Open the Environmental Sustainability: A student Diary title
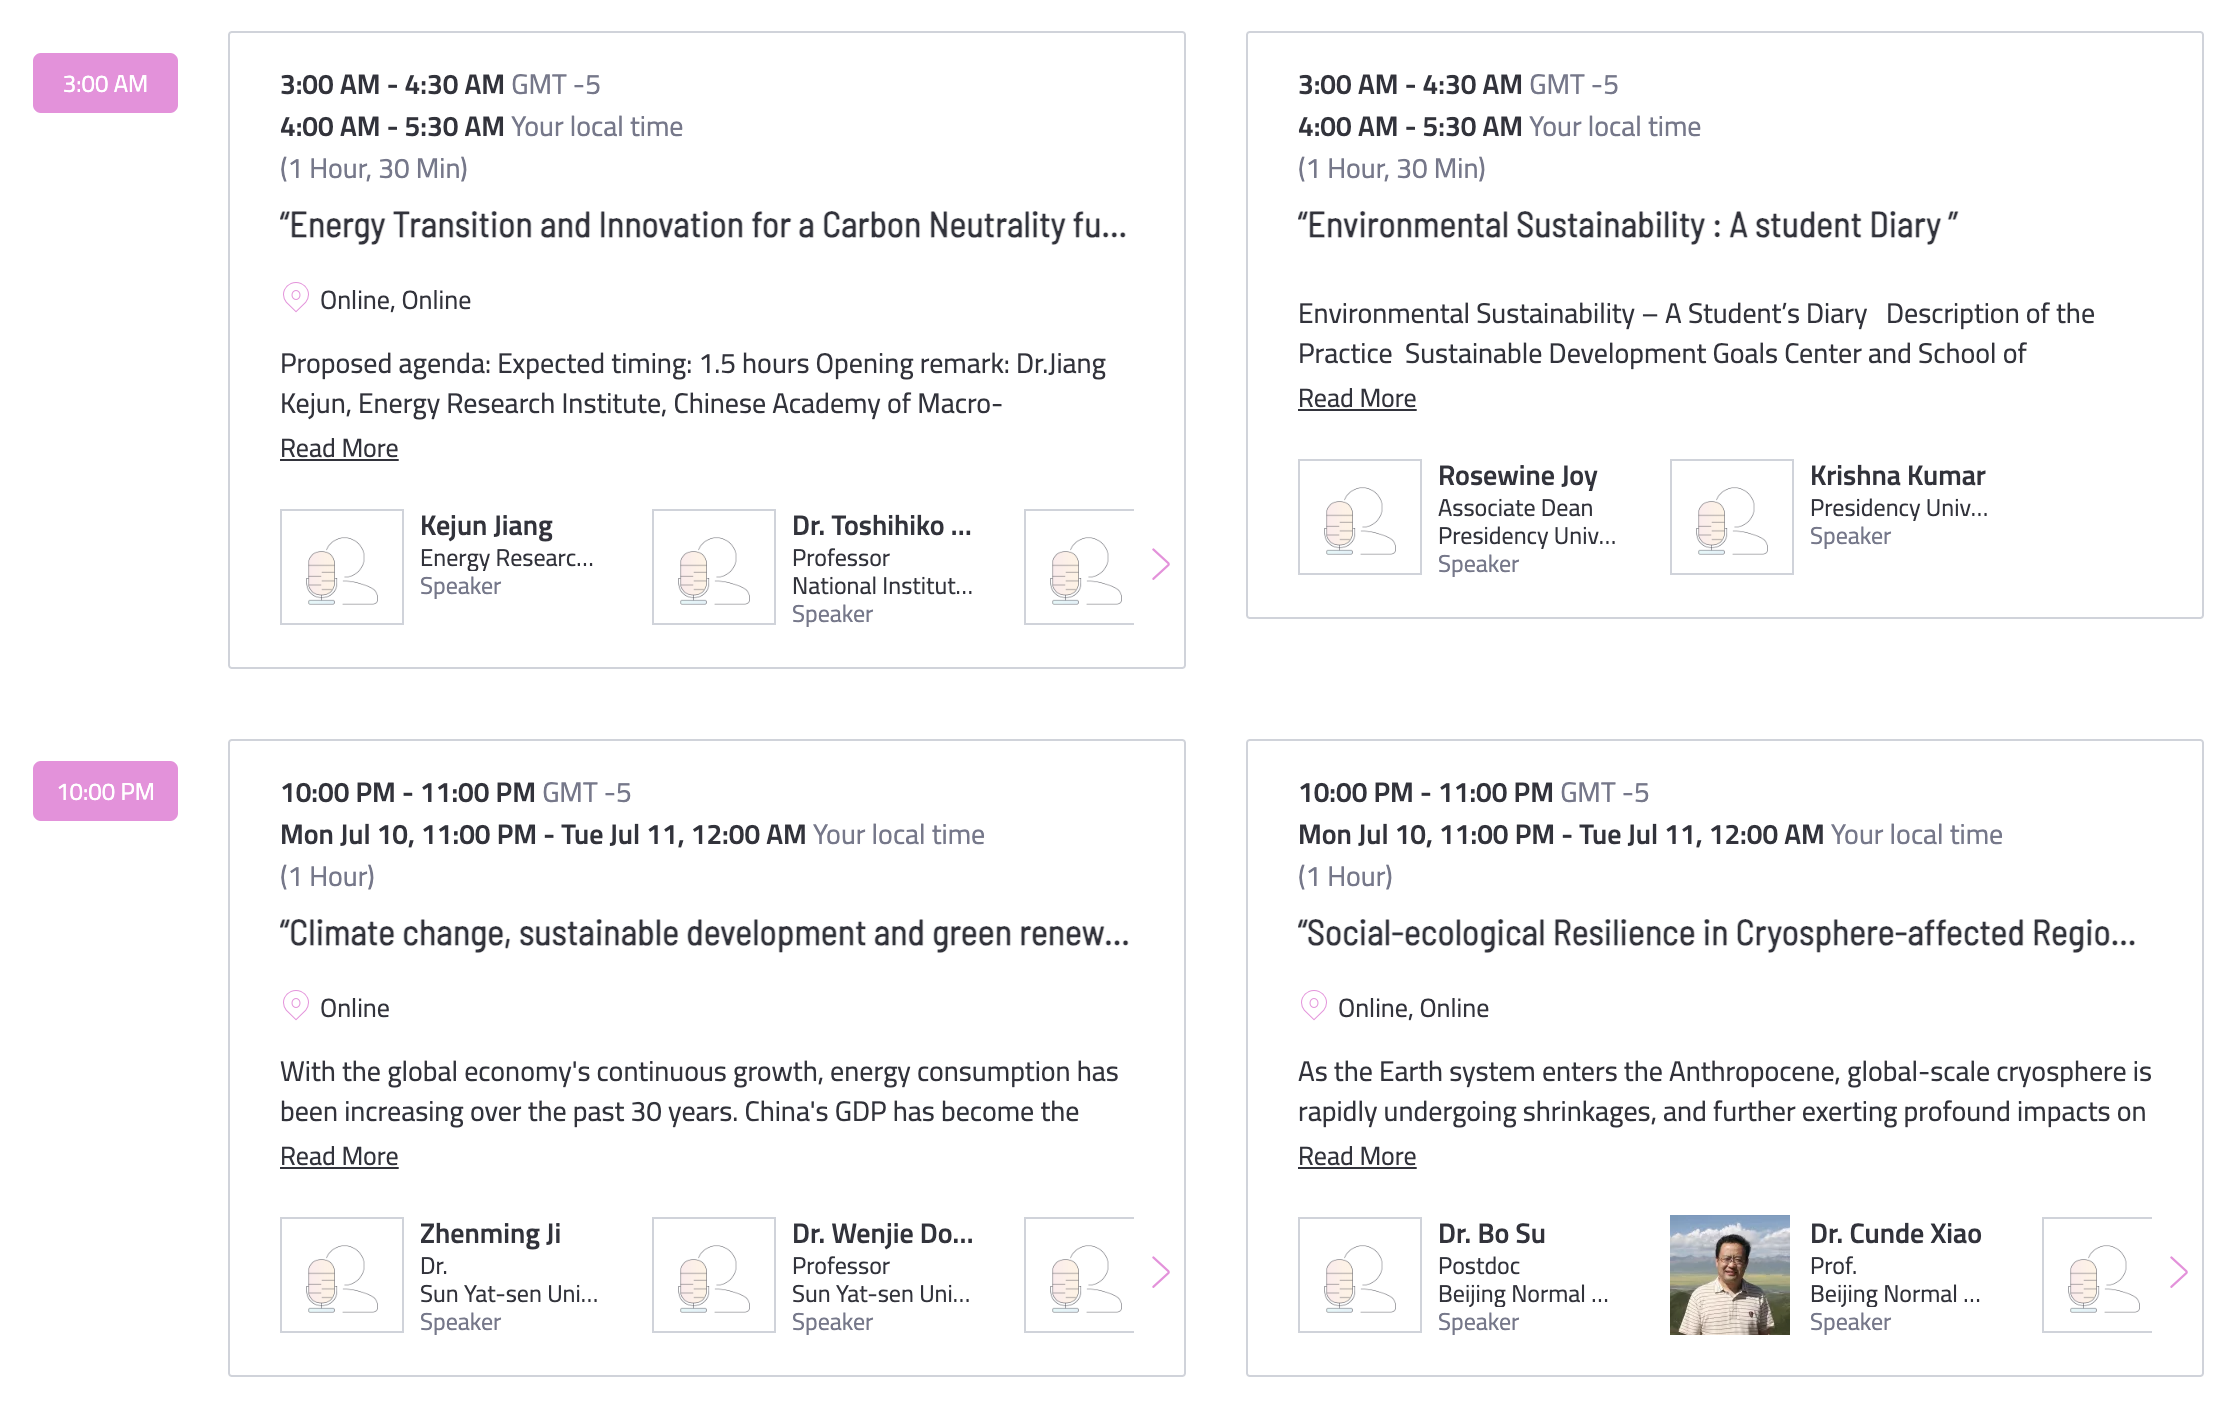This screenshot has height=1410, width=2240. tap(1627, 226)
